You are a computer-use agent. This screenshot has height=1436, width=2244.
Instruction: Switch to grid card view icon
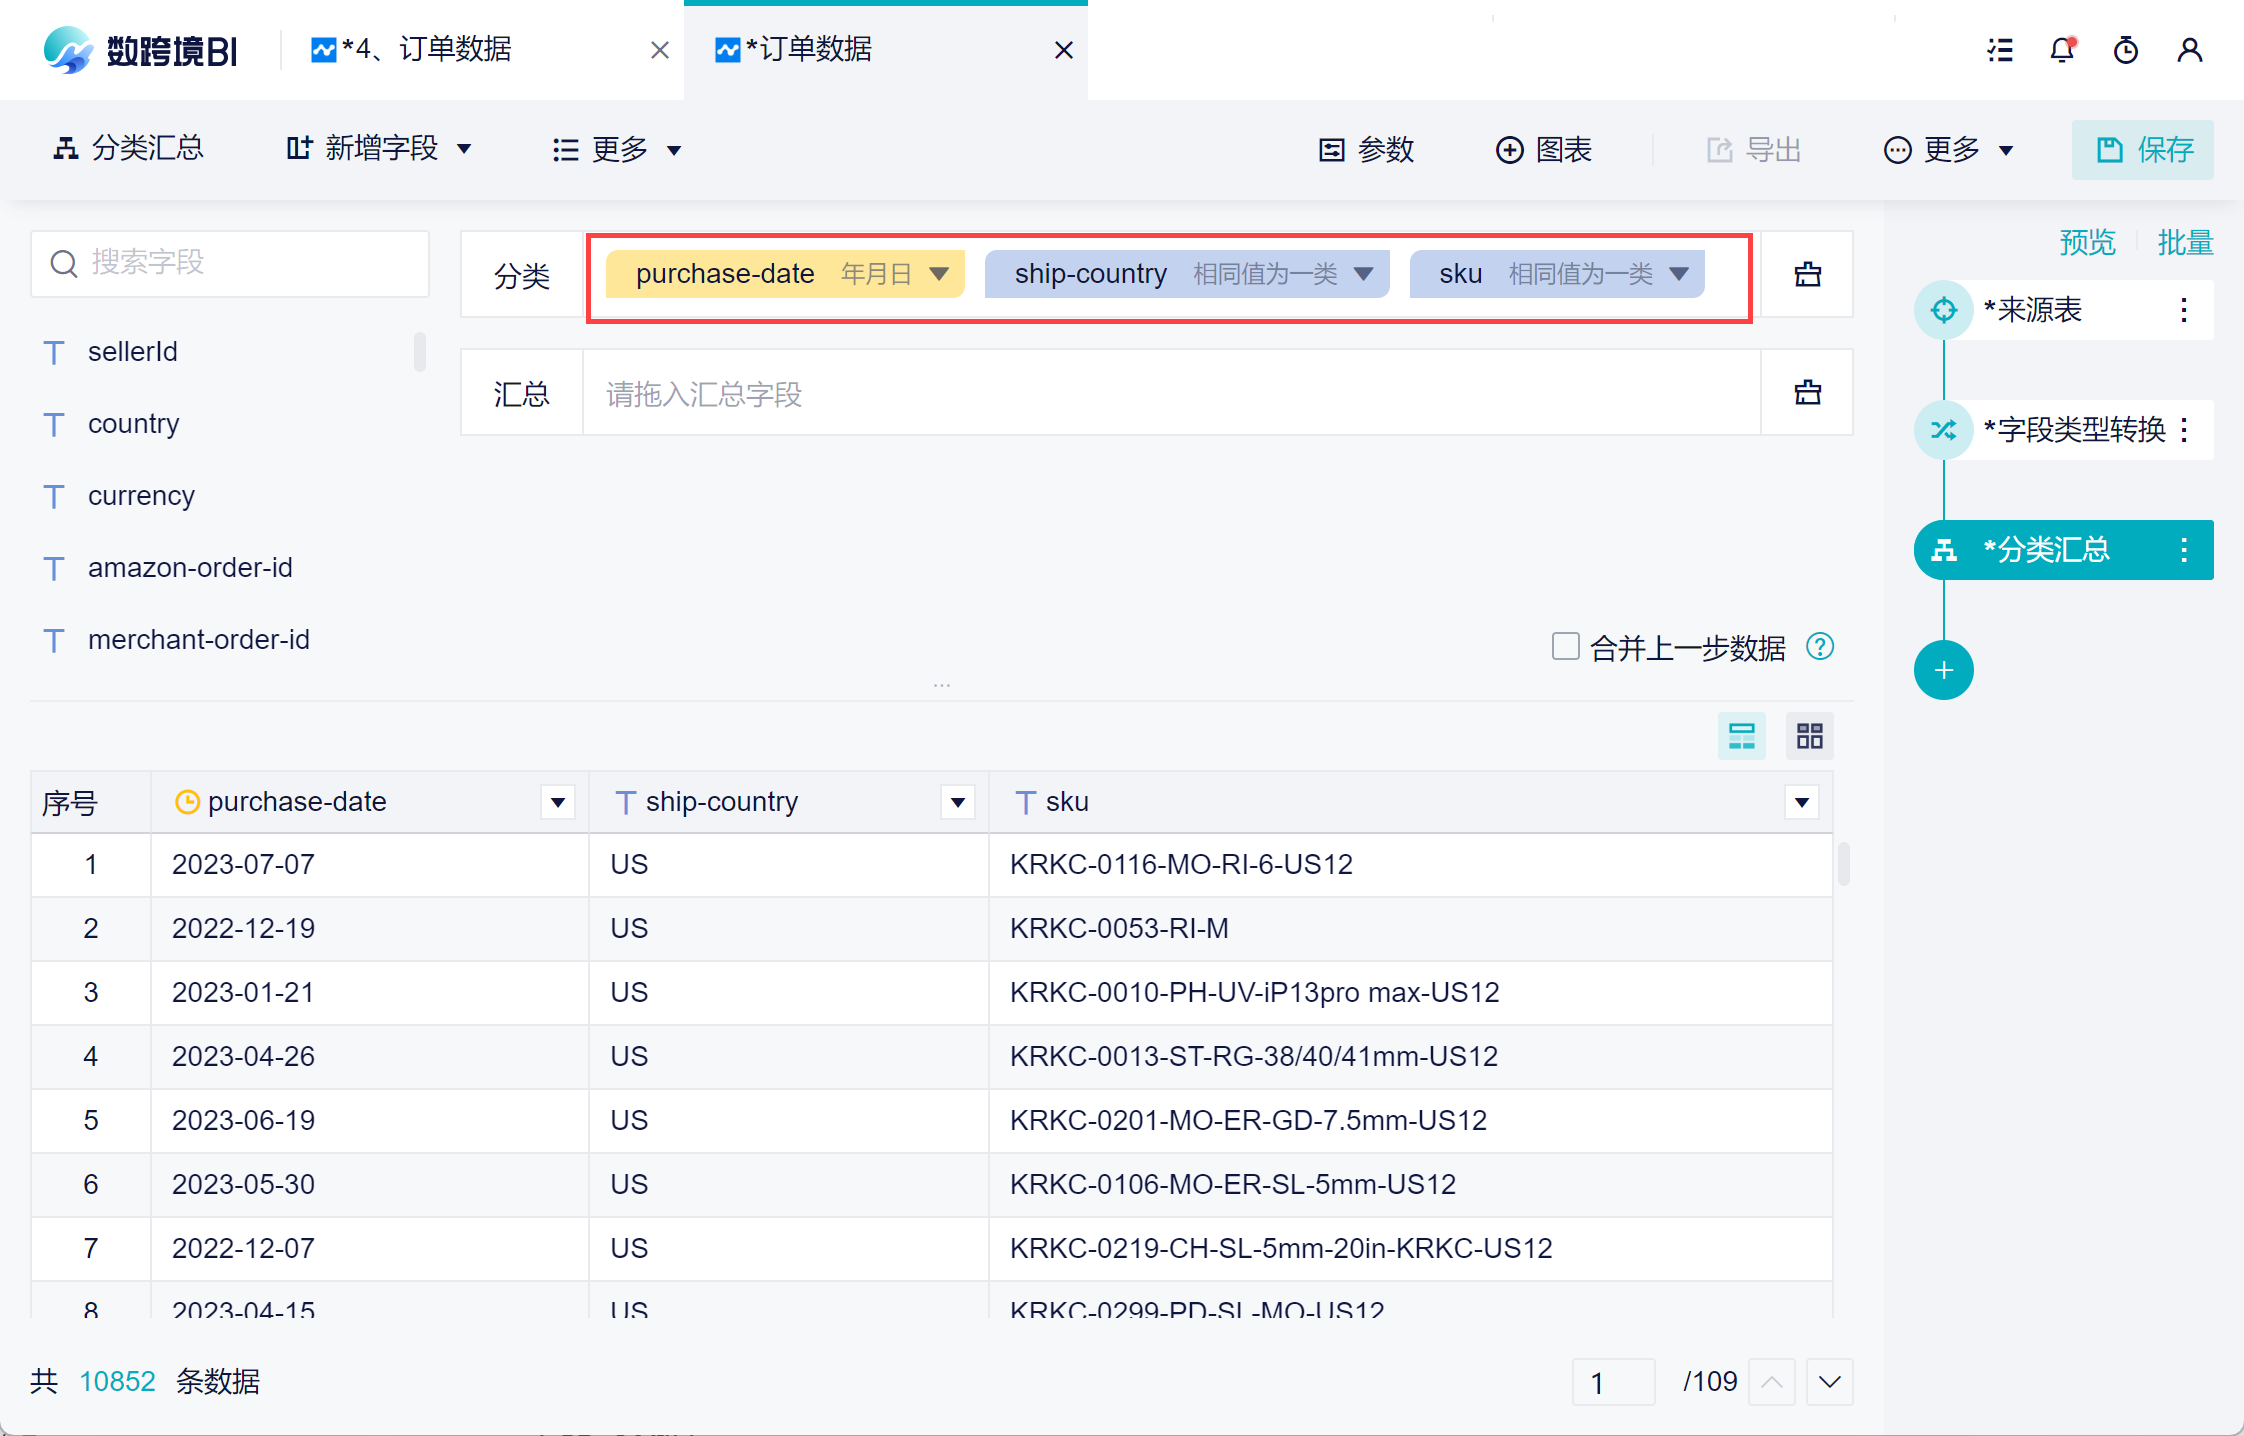pyautogui.click(x=1809, y=737)
